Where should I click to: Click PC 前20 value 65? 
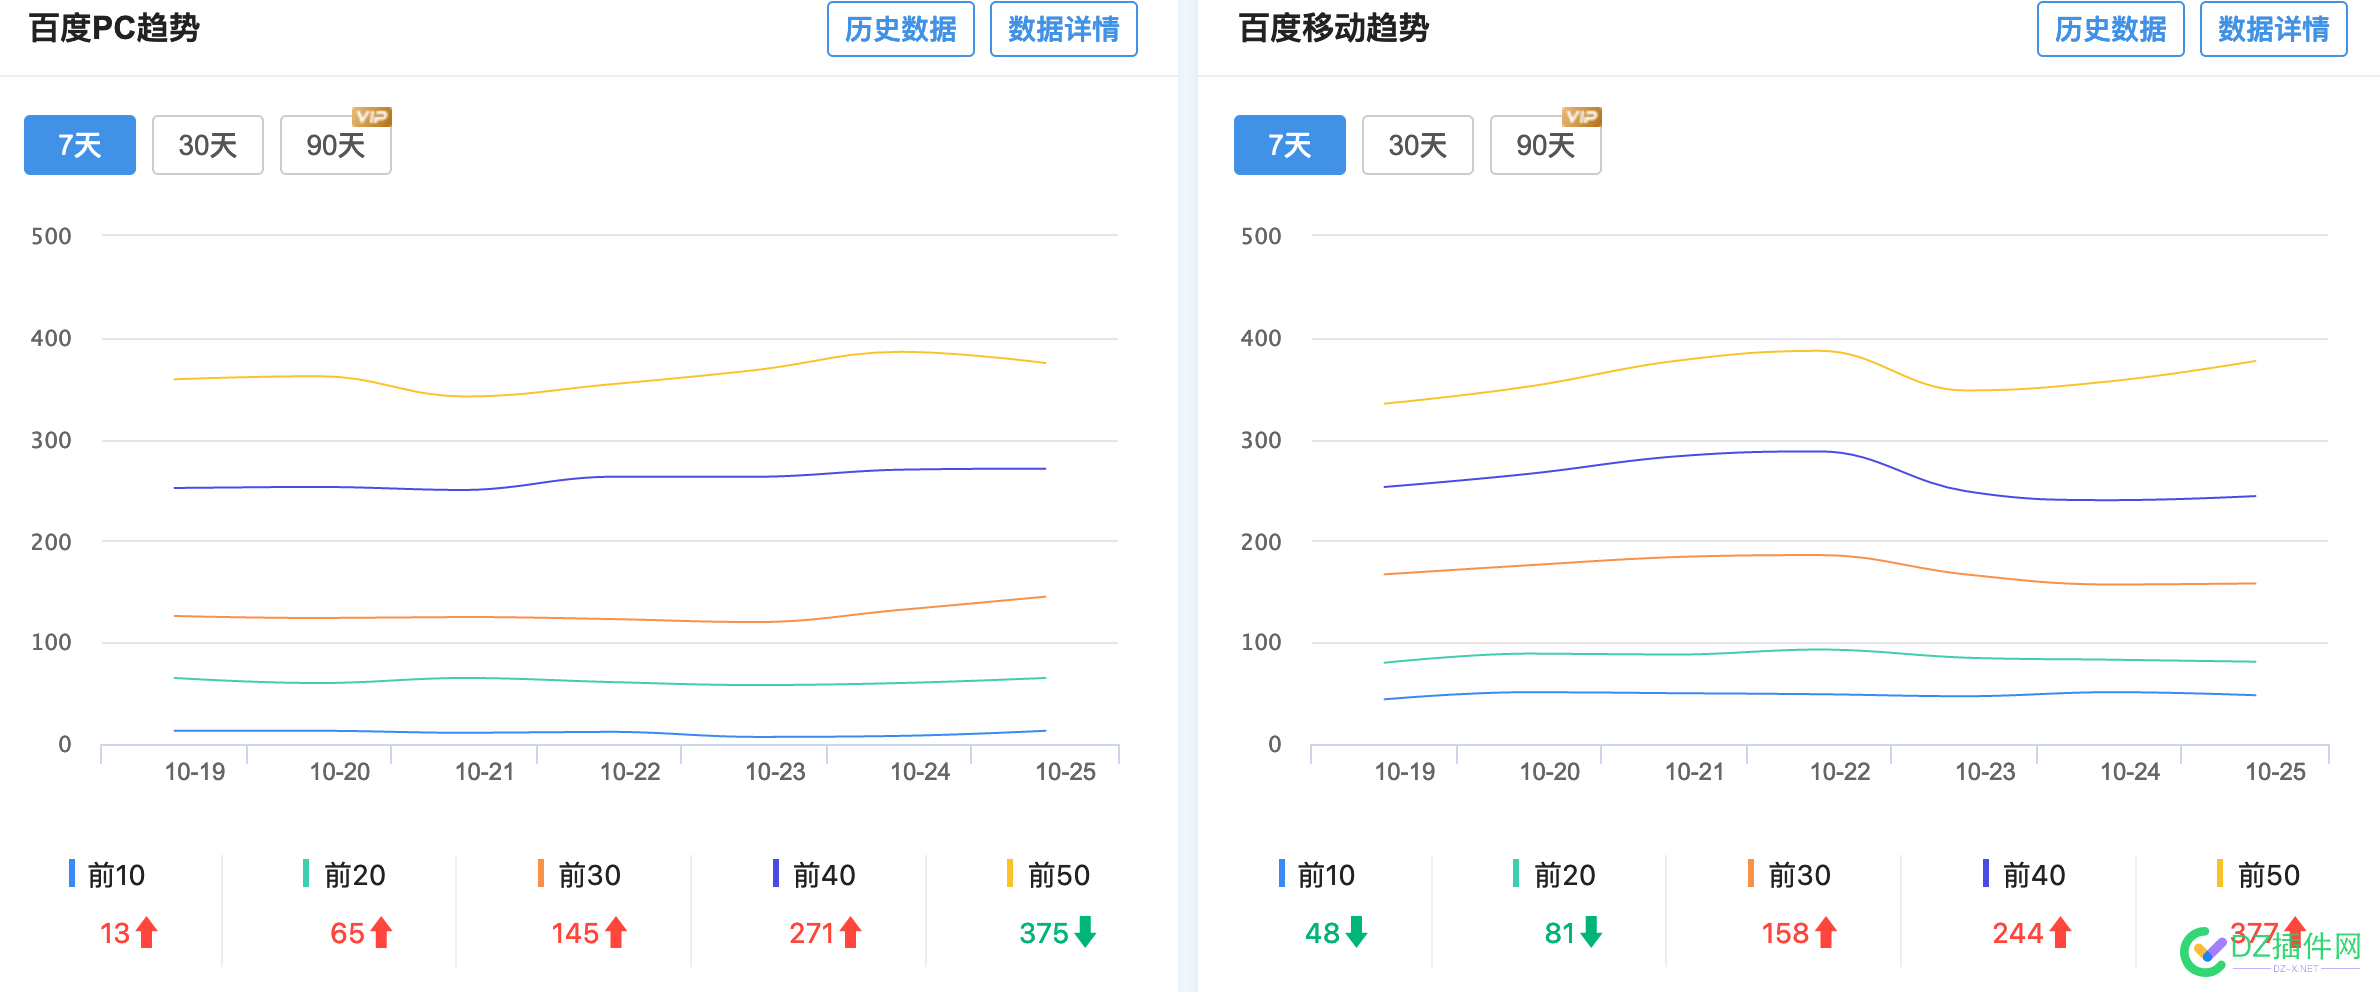coord(348,934)
